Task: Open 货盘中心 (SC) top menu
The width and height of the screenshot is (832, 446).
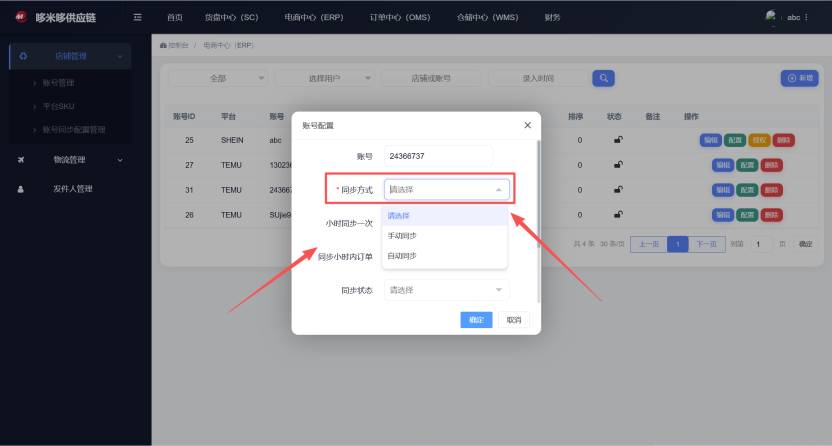Action: coord(231,18)
